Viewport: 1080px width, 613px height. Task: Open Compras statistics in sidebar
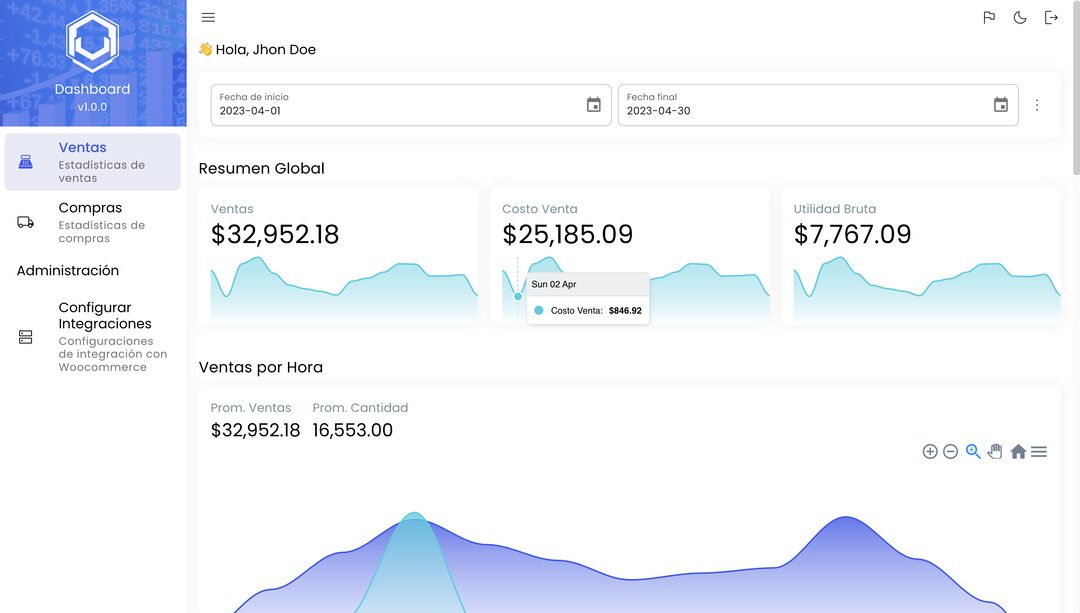coord(92,222)
